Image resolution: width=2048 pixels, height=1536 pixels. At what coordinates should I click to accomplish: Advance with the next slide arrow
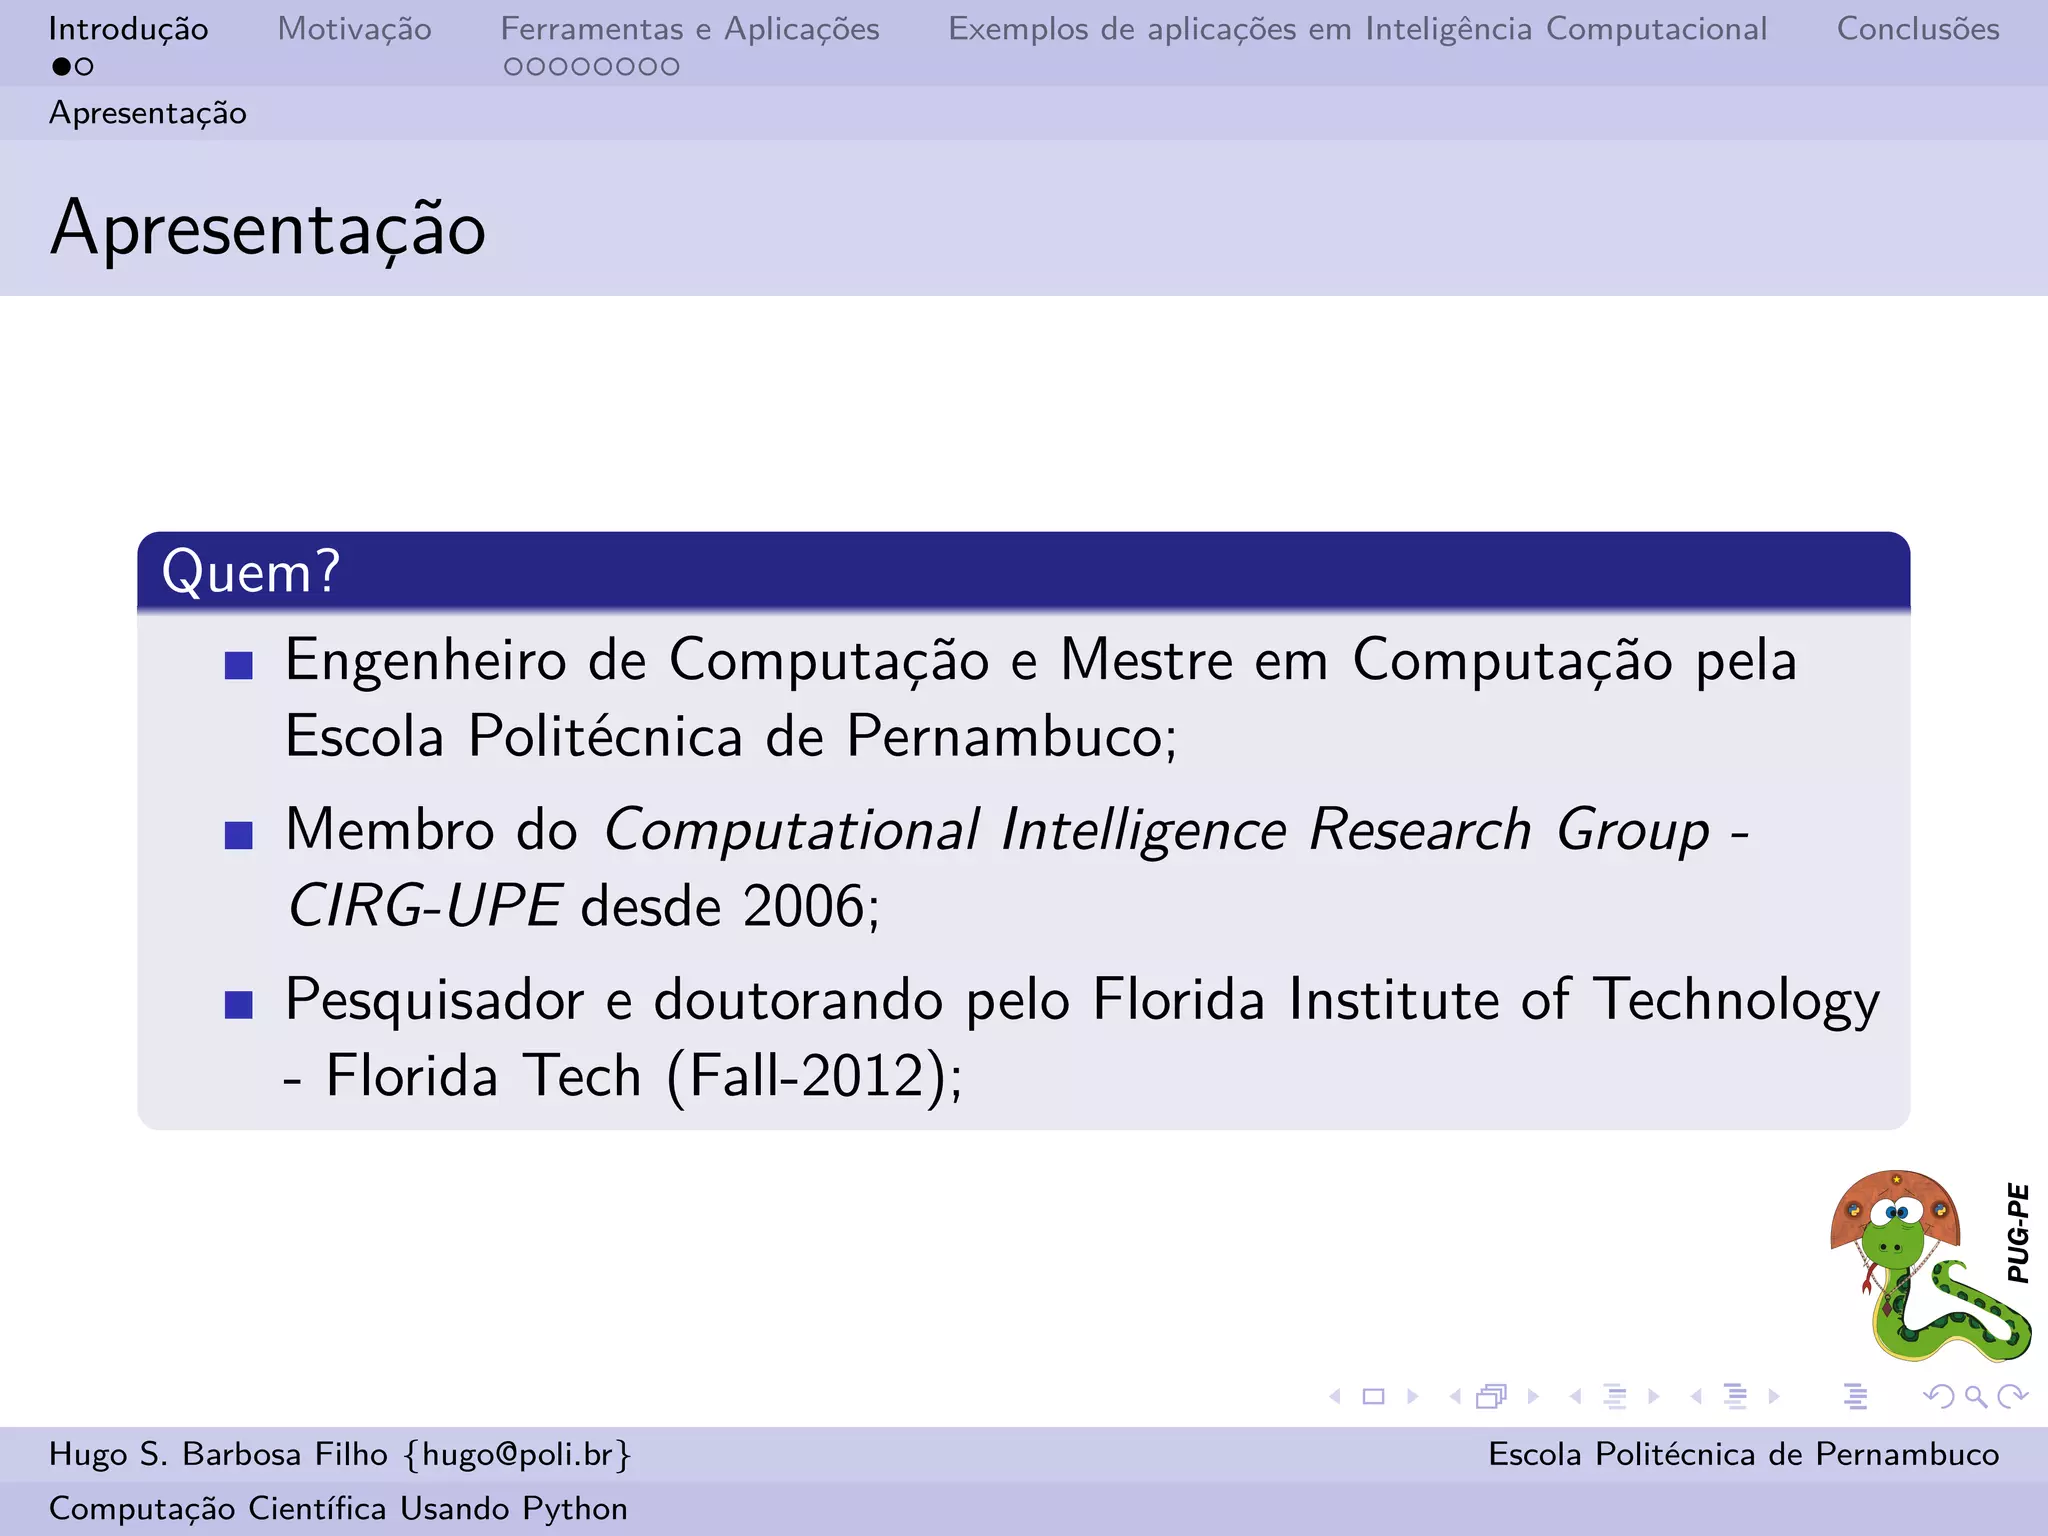coord(1412,1396)
